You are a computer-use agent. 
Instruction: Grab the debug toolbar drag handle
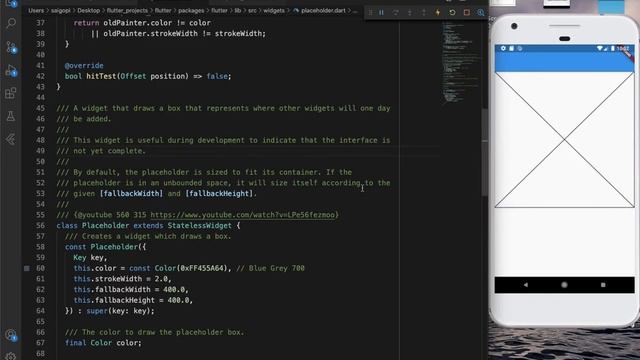371,13
